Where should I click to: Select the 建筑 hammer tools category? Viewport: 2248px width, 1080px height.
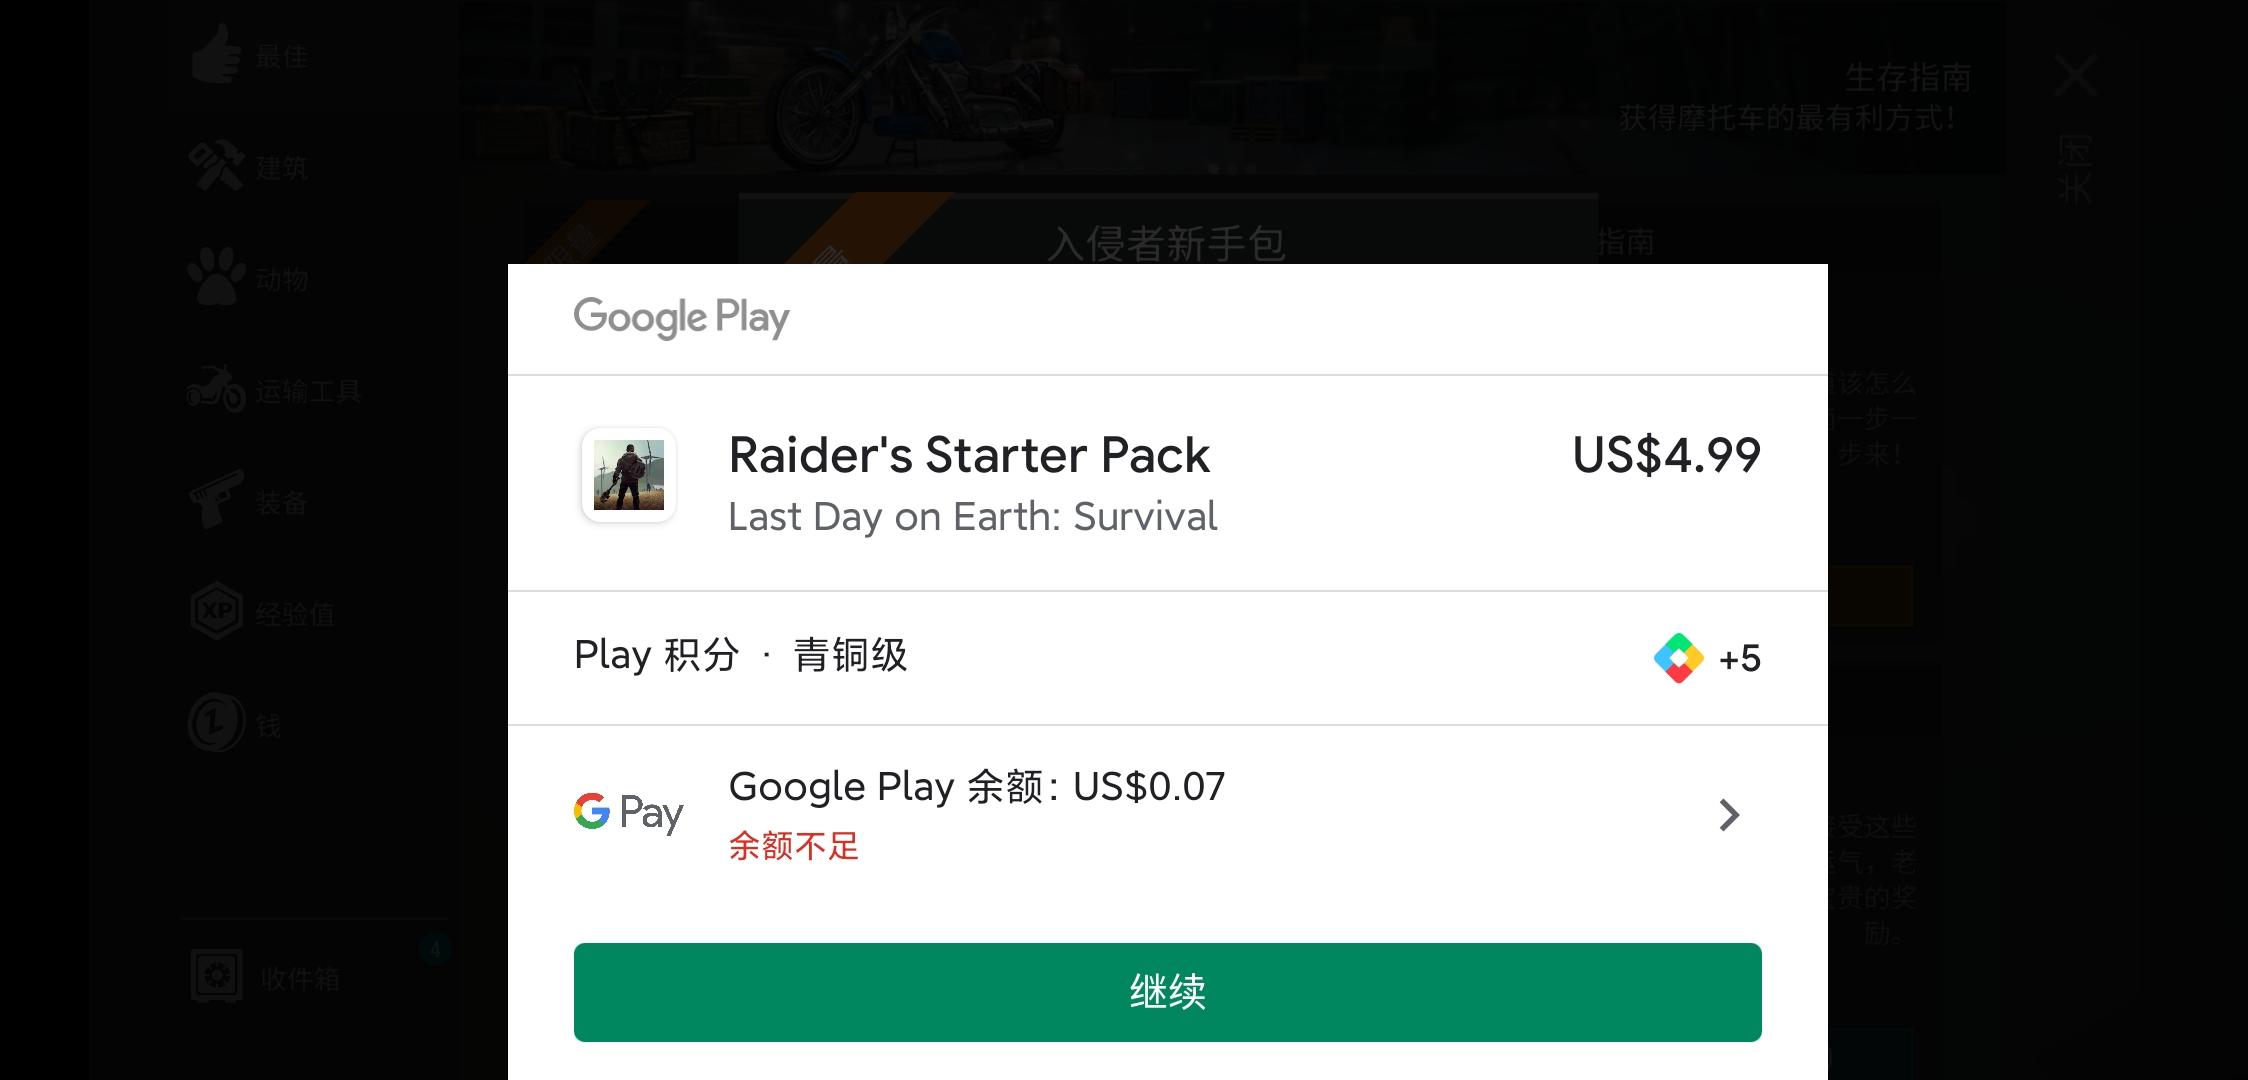pyautogui.click(x=250, y=167)
